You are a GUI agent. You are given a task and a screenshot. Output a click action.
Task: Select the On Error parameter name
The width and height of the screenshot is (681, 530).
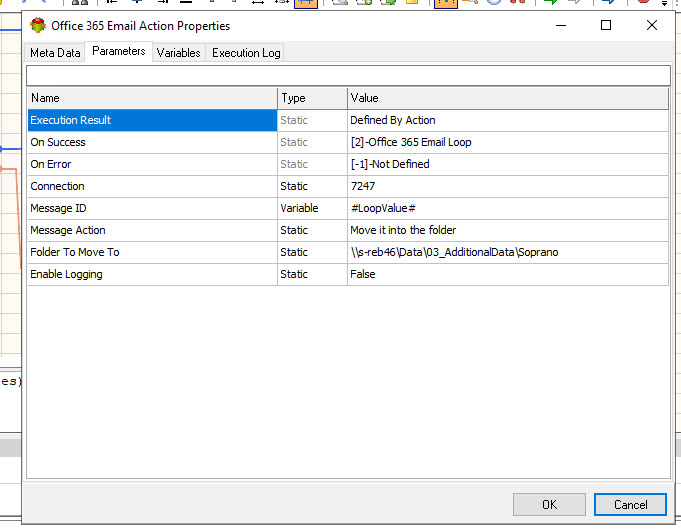coord(152,164)
